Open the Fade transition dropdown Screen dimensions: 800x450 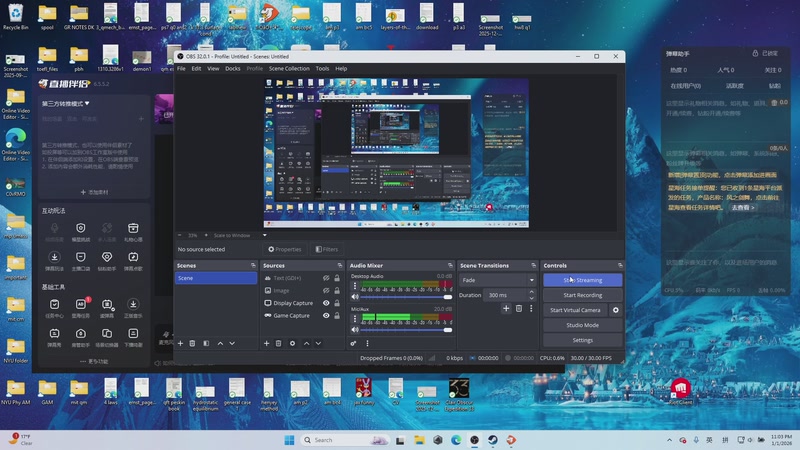click(x=497, y=280)
